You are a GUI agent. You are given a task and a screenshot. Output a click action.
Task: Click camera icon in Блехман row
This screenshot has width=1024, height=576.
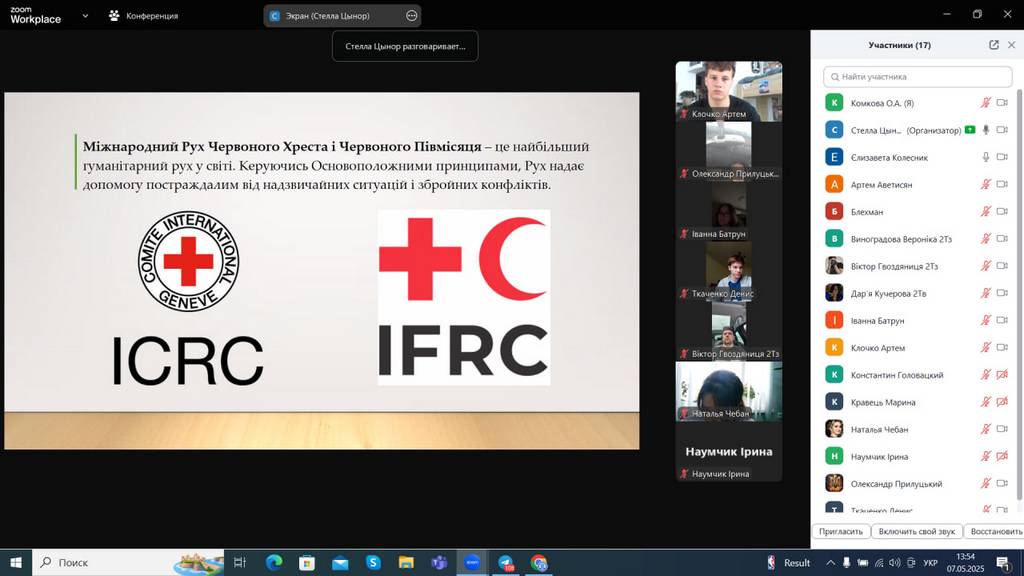(1002, 212)
